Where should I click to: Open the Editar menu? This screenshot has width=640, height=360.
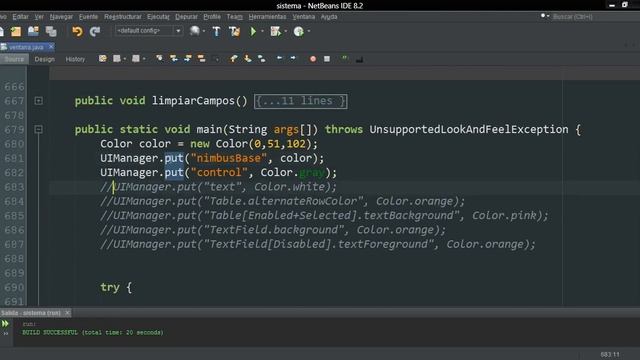point(20,17)
